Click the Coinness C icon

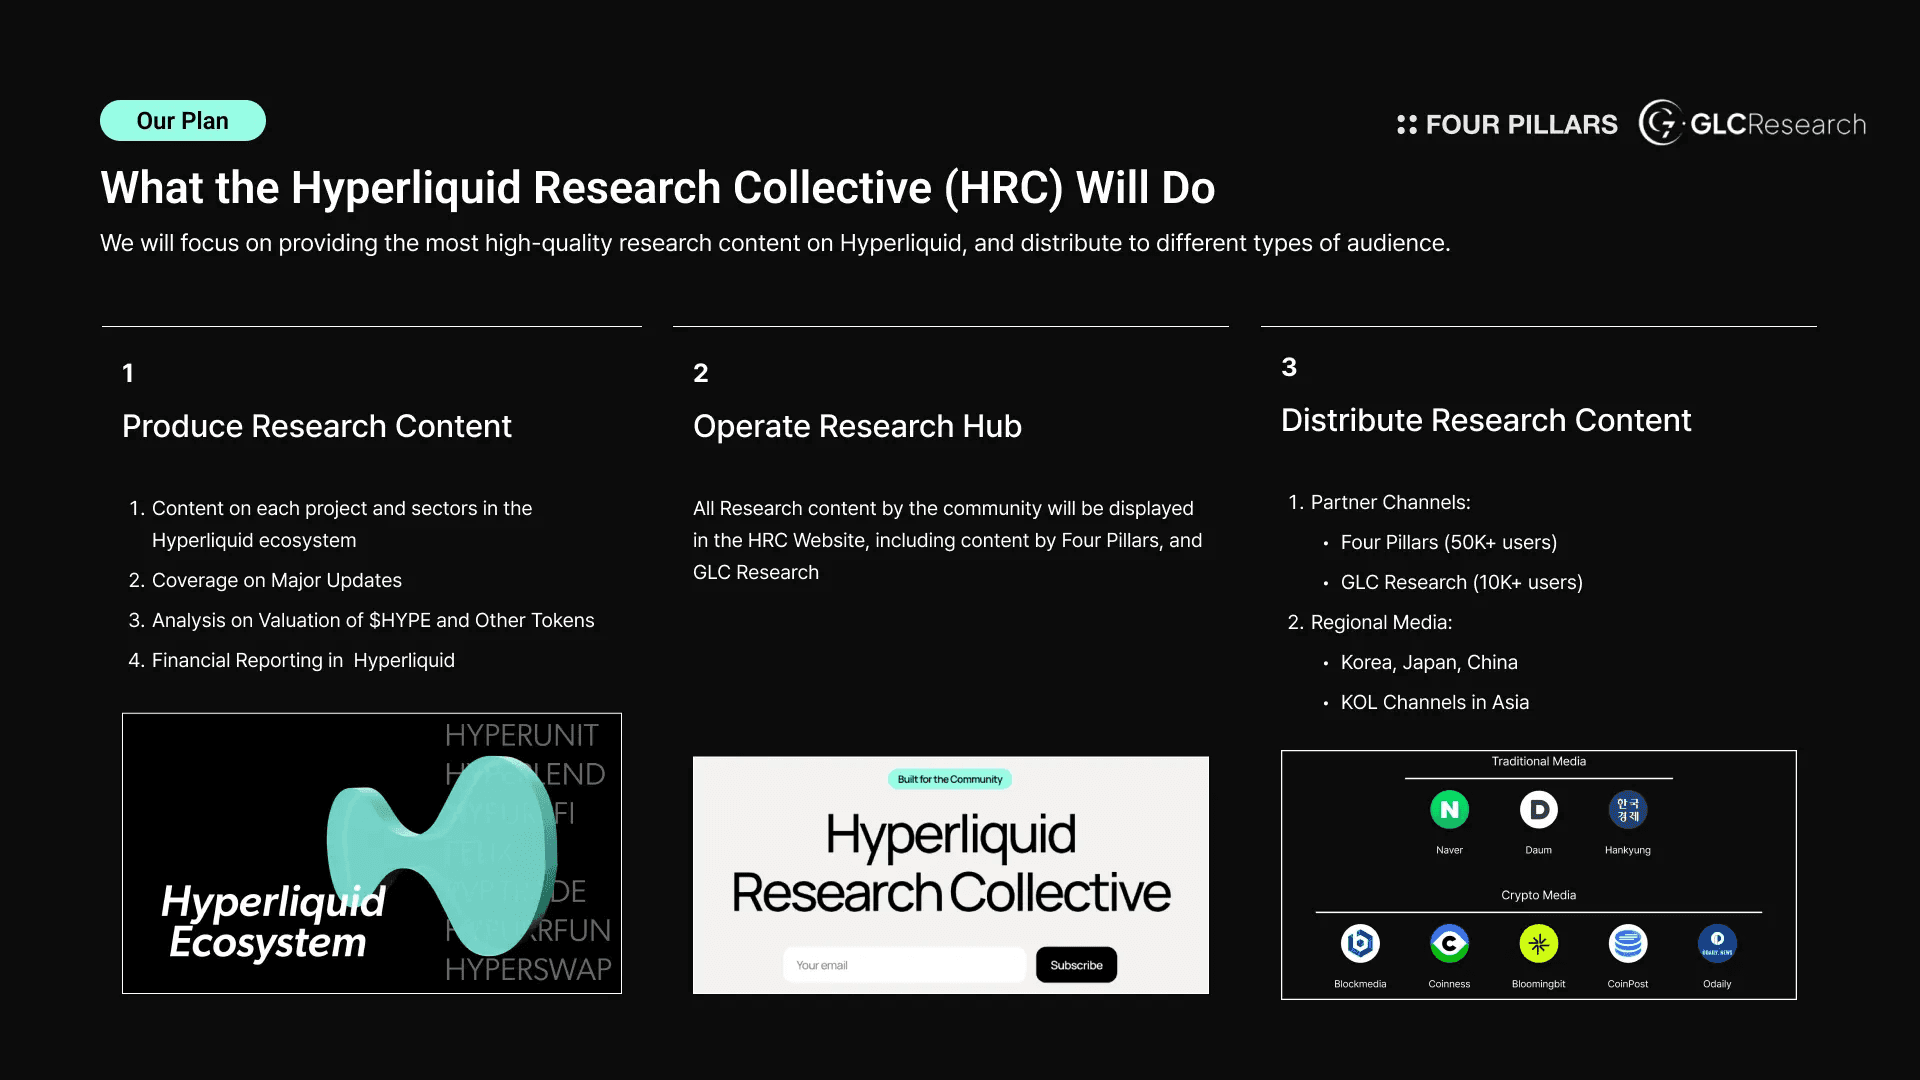[1449, 943]
